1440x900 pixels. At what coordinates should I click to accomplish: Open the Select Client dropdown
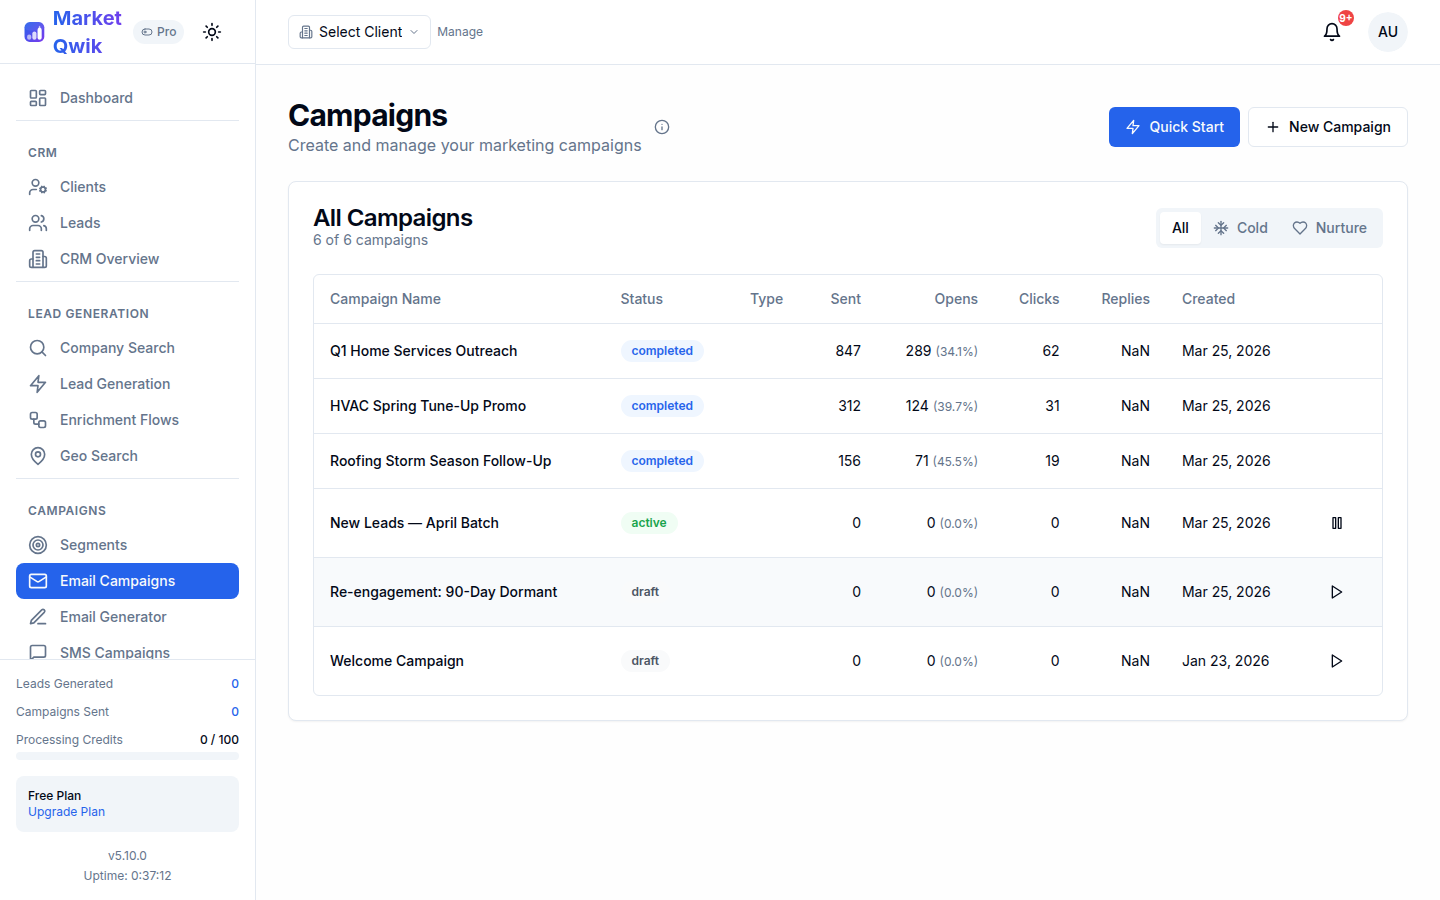[358, 31]
